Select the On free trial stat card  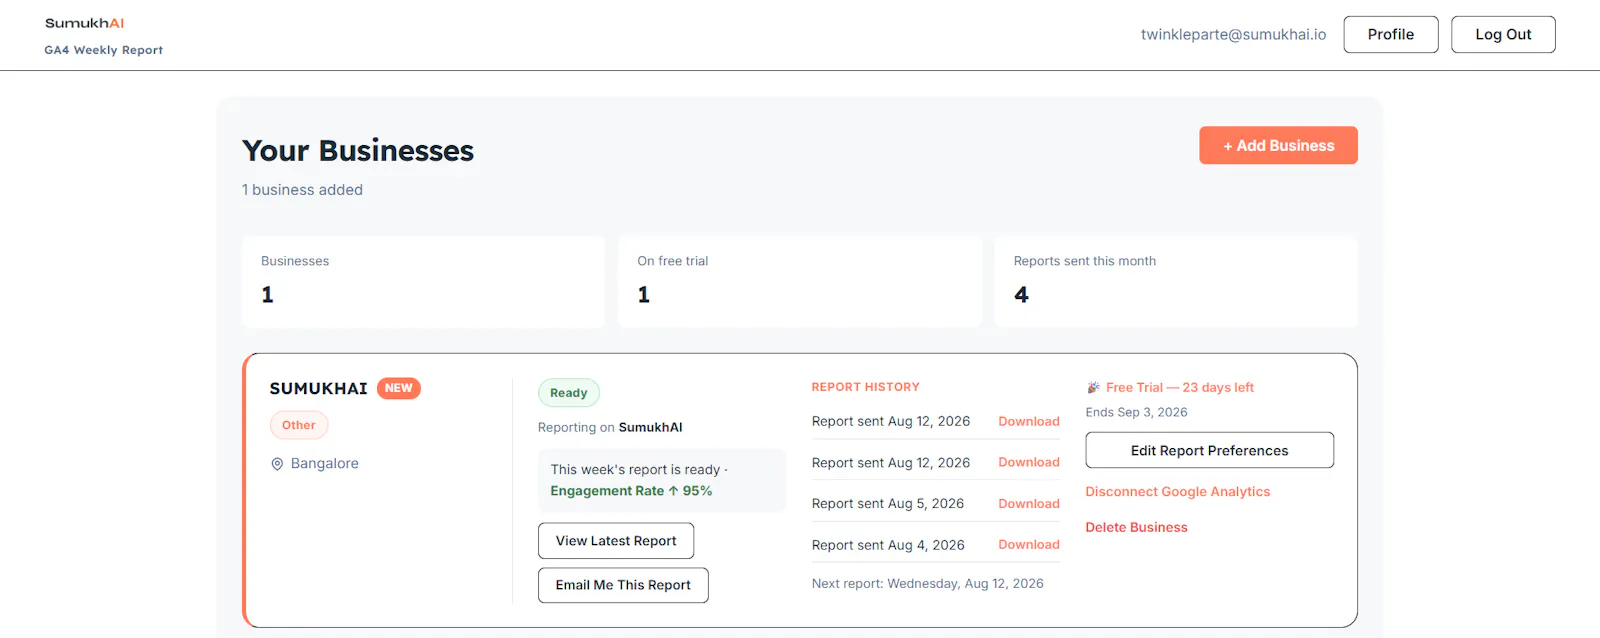click(799, 281)
